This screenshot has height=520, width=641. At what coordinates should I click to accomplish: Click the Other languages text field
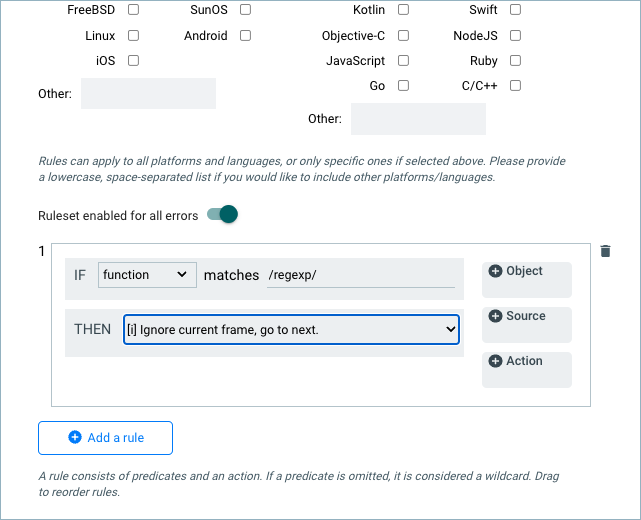(418, 119)
